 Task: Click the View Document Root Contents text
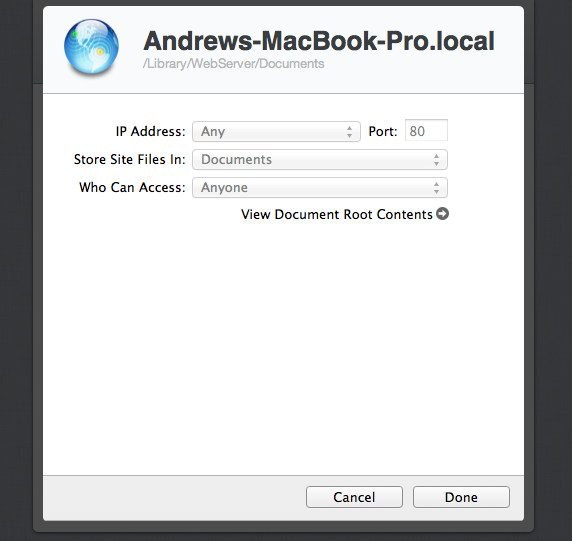[x=337, y=215]
